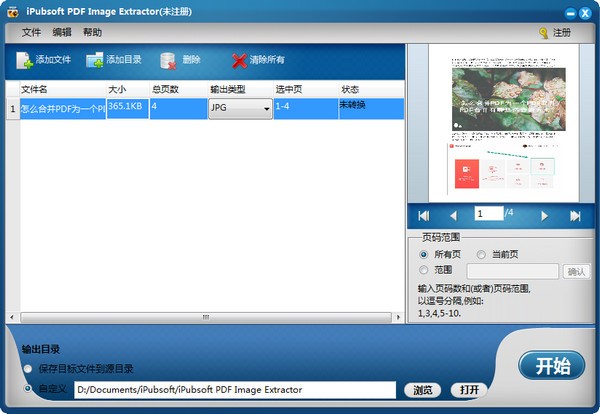Click the total pages cell showing 4

click(179, 109)
